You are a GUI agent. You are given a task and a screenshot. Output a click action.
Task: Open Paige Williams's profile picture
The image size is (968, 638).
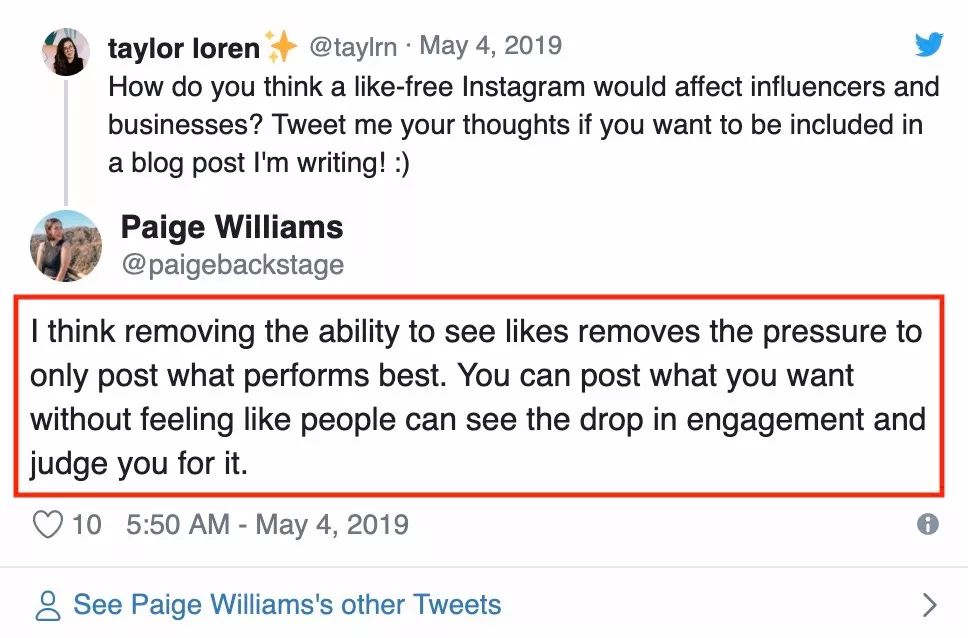pyautogui.click(x=66, y=246)
